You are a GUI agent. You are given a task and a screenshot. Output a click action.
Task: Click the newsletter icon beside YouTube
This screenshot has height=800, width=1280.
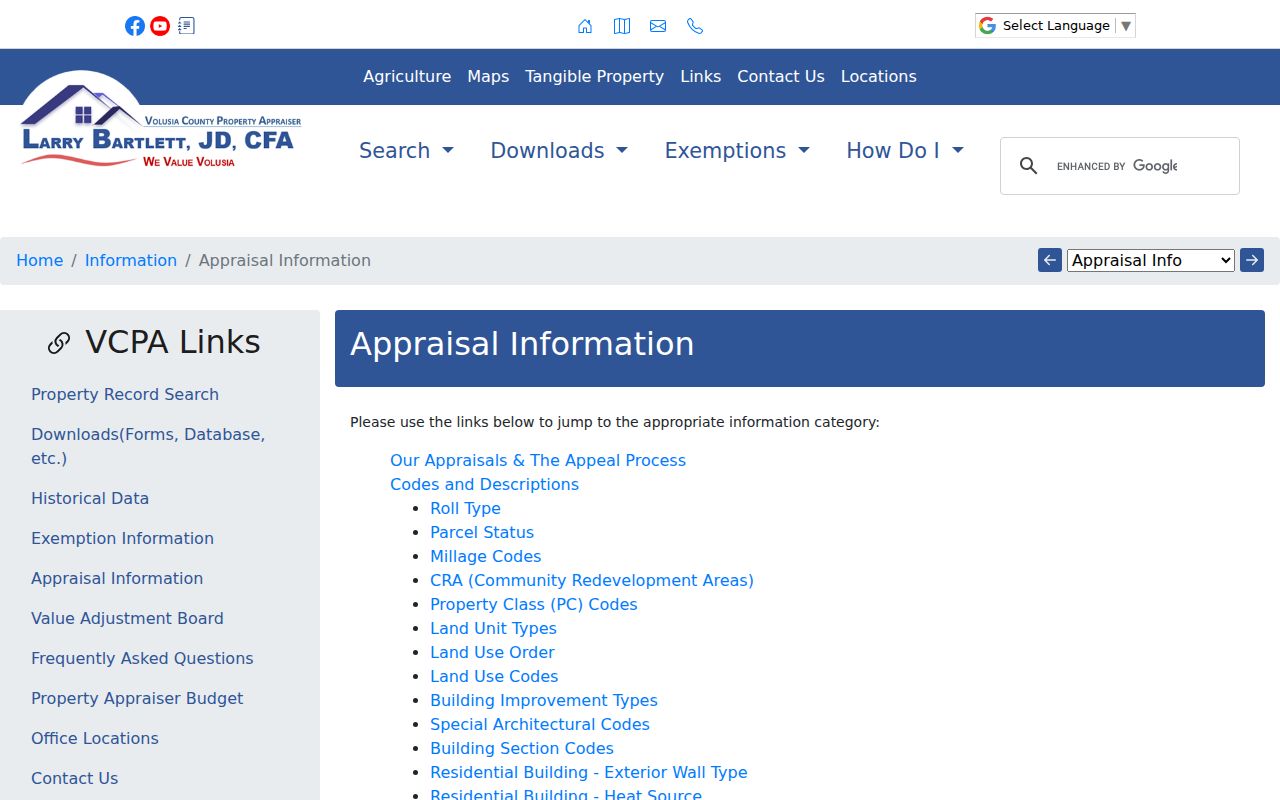[x=186, y=26]
